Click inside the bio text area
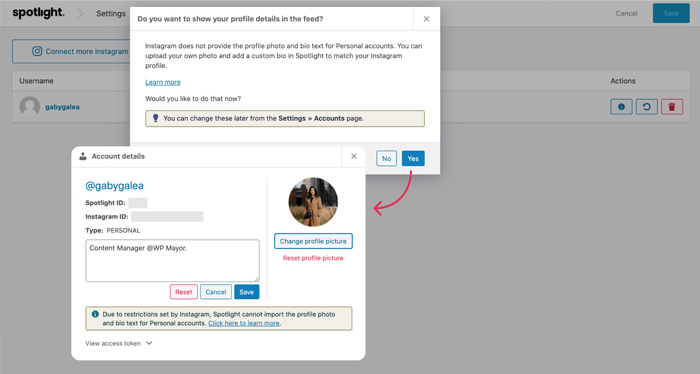This screenshot has height=374, width=700. [x=172, y=261]
